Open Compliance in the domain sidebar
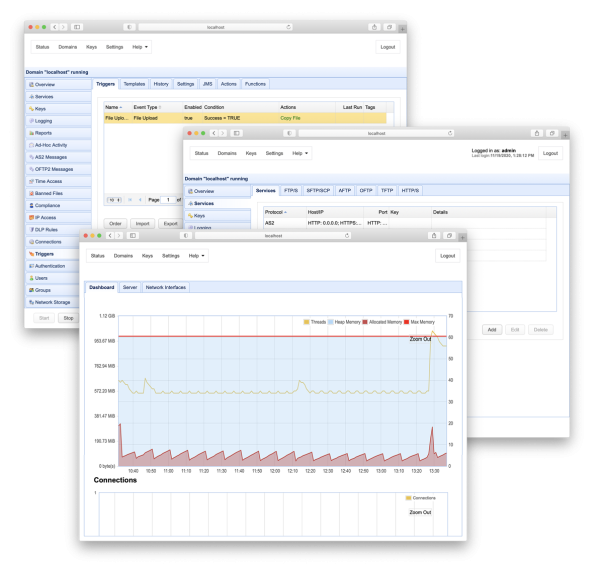The width and height of the screenshot is (603, 564). [x=46, y=205]
